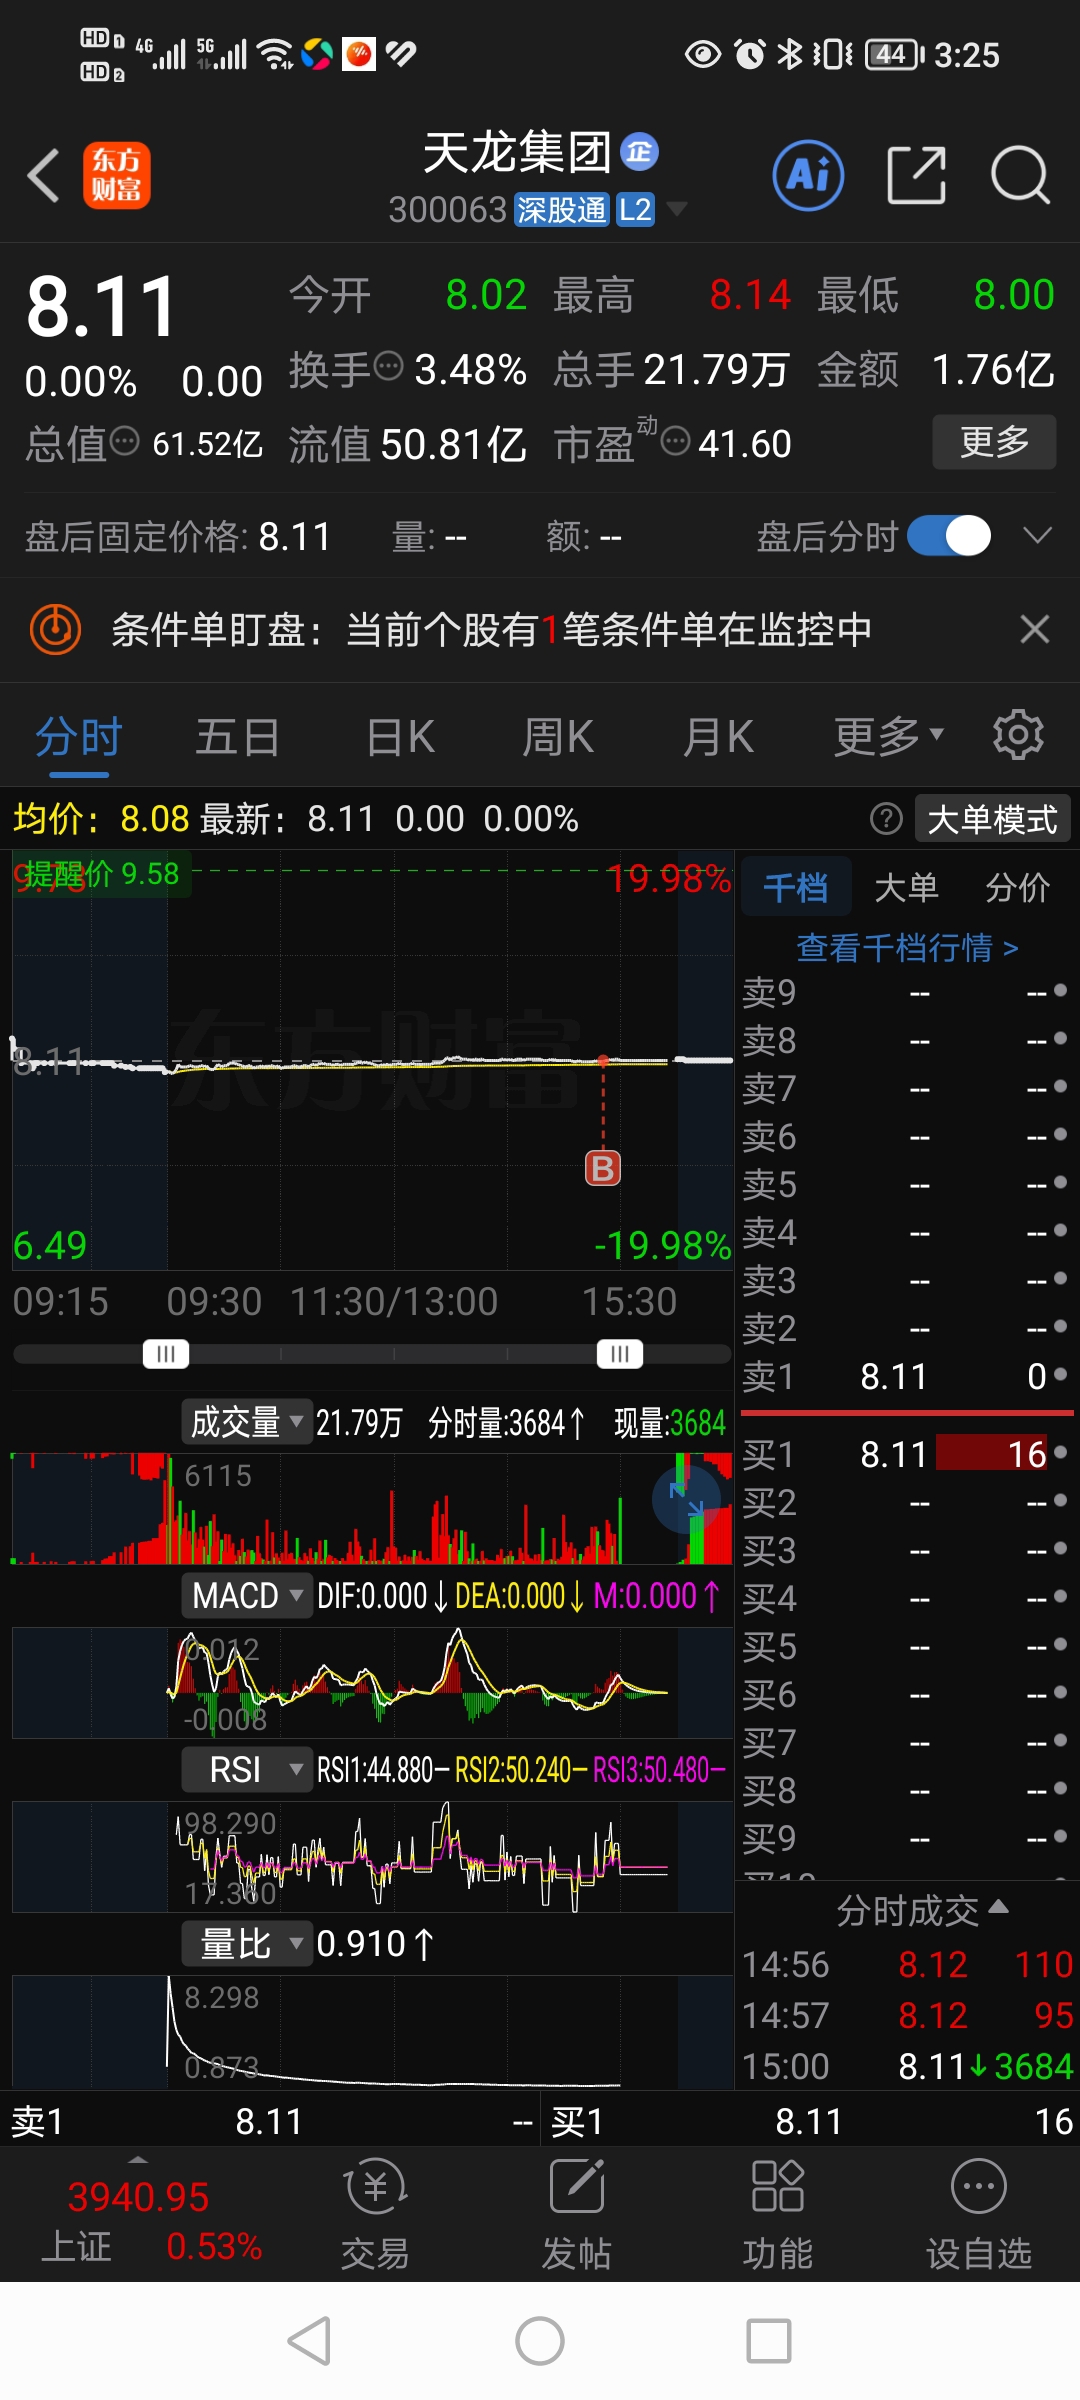The height and width of the screenshot is (2400, 1080).
Task: Open RSI indicator dropdown
Action: tap(245, 1770)
